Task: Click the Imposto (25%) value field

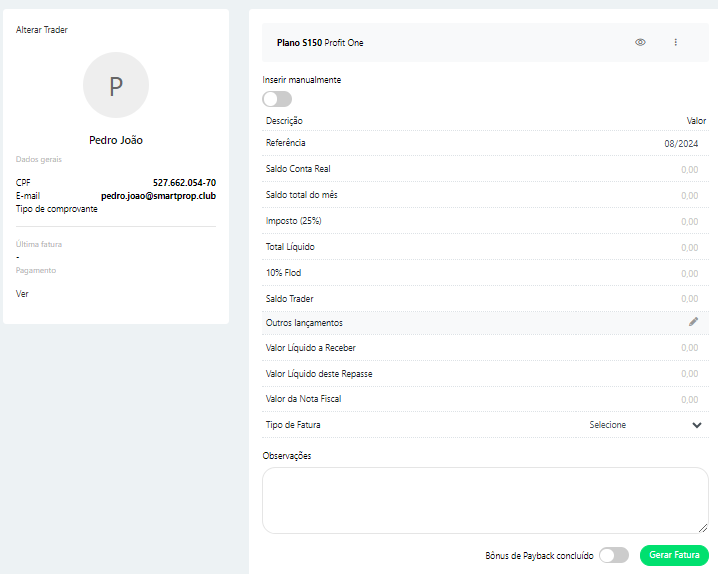Action: (x=689, y=221)
